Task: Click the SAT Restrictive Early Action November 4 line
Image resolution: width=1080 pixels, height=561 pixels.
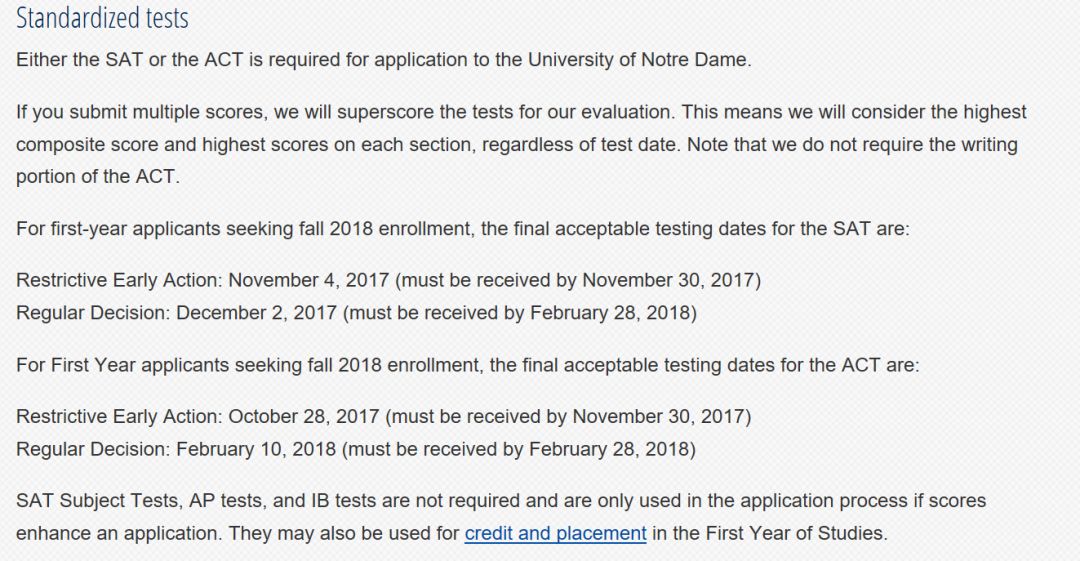Action: click(388, 280)
